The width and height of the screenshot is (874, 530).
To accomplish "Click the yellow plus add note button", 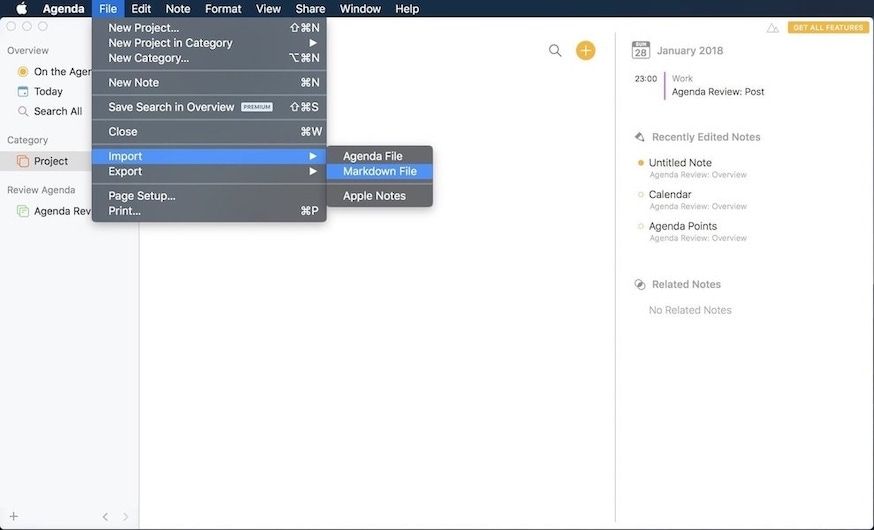I will [x=585, y=51].
